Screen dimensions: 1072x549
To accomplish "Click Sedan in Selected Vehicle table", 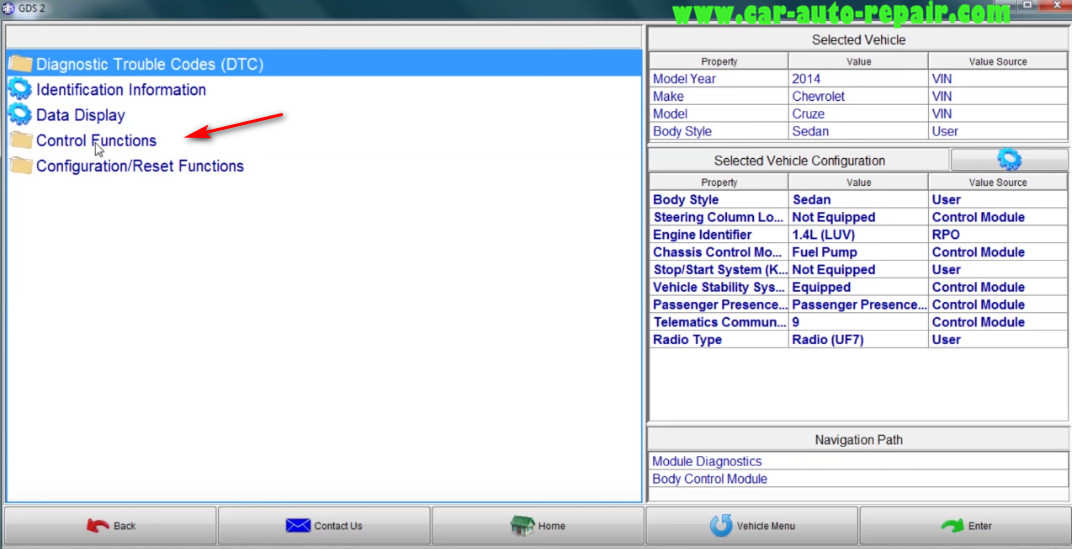I will tap(858, 131).
